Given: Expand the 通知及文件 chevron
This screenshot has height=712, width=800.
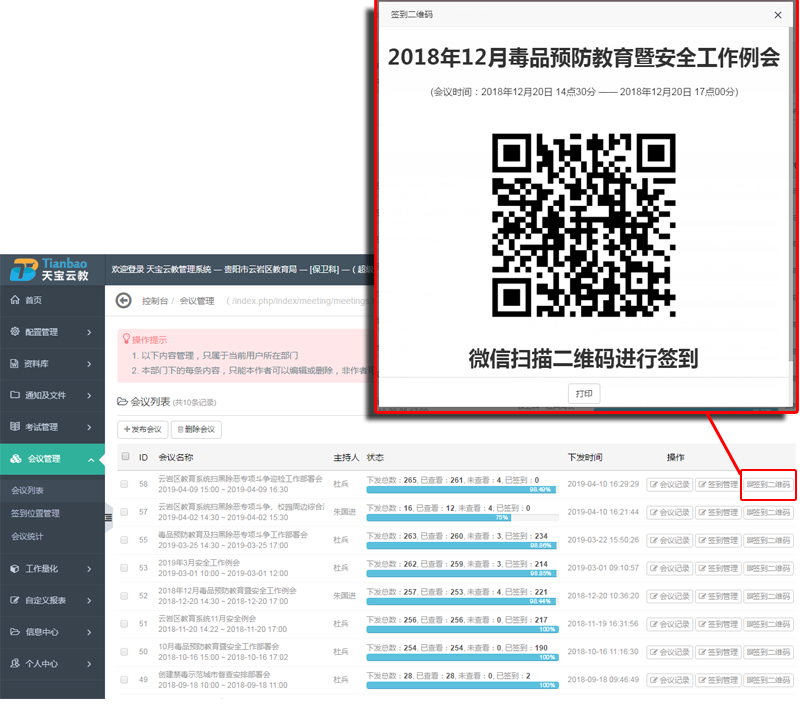Looking at the screenshot, I should (89, 395).
